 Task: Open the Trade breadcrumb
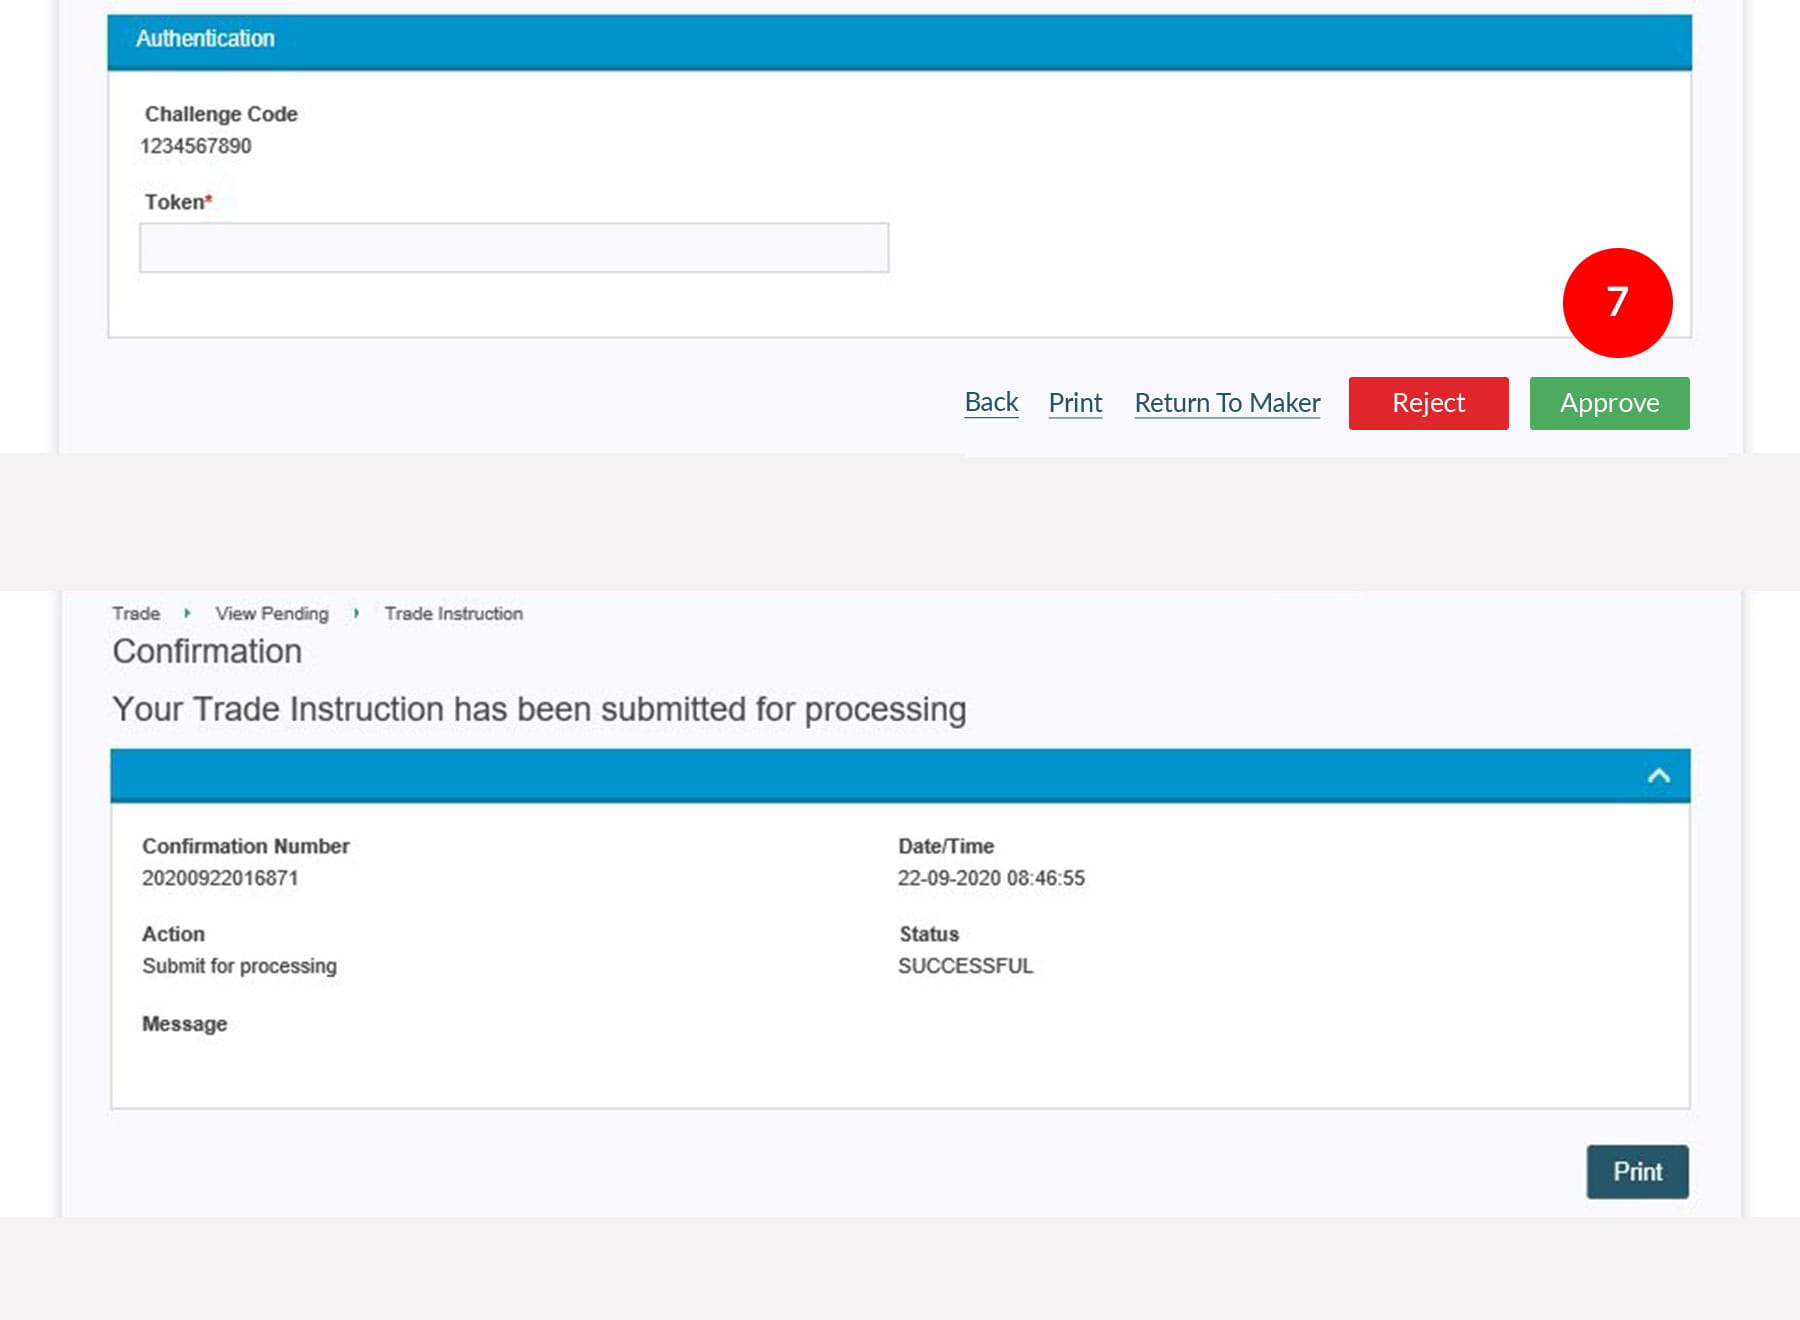click(x=136, y=613)
